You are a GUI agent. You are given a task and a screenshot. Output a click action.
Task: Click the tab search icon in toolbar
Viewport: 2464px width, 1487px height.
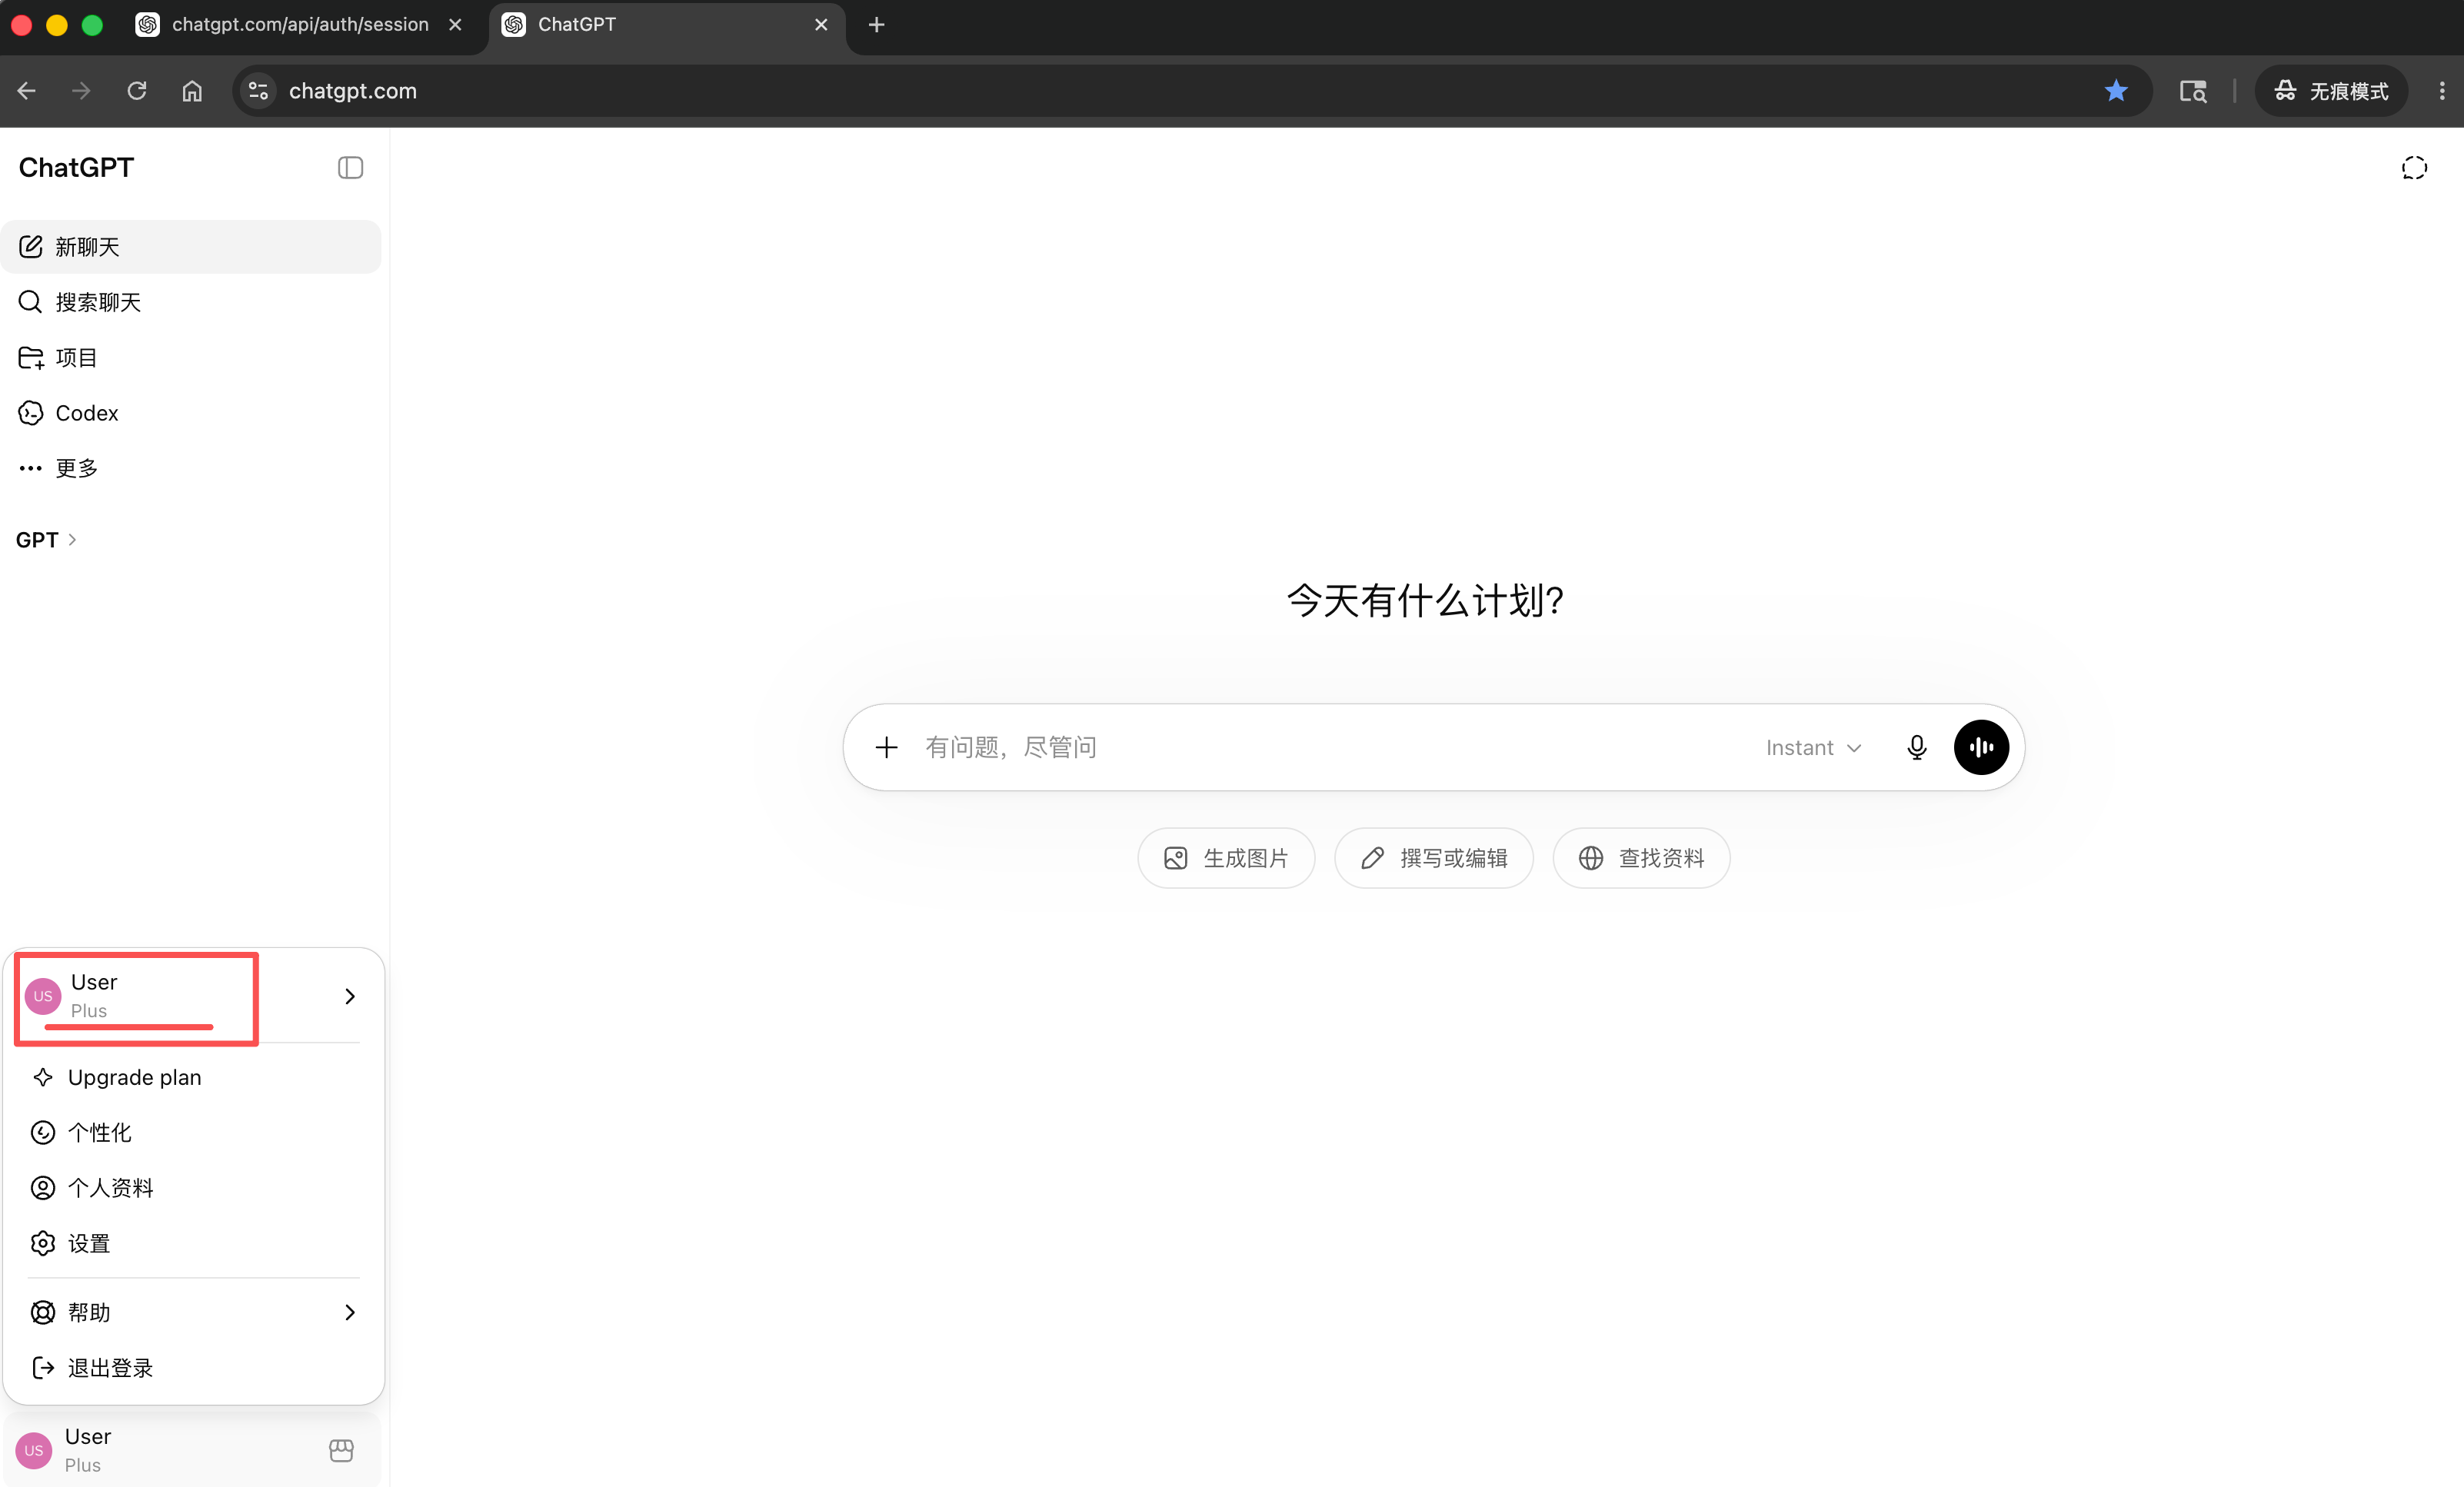coord(2193,91)
